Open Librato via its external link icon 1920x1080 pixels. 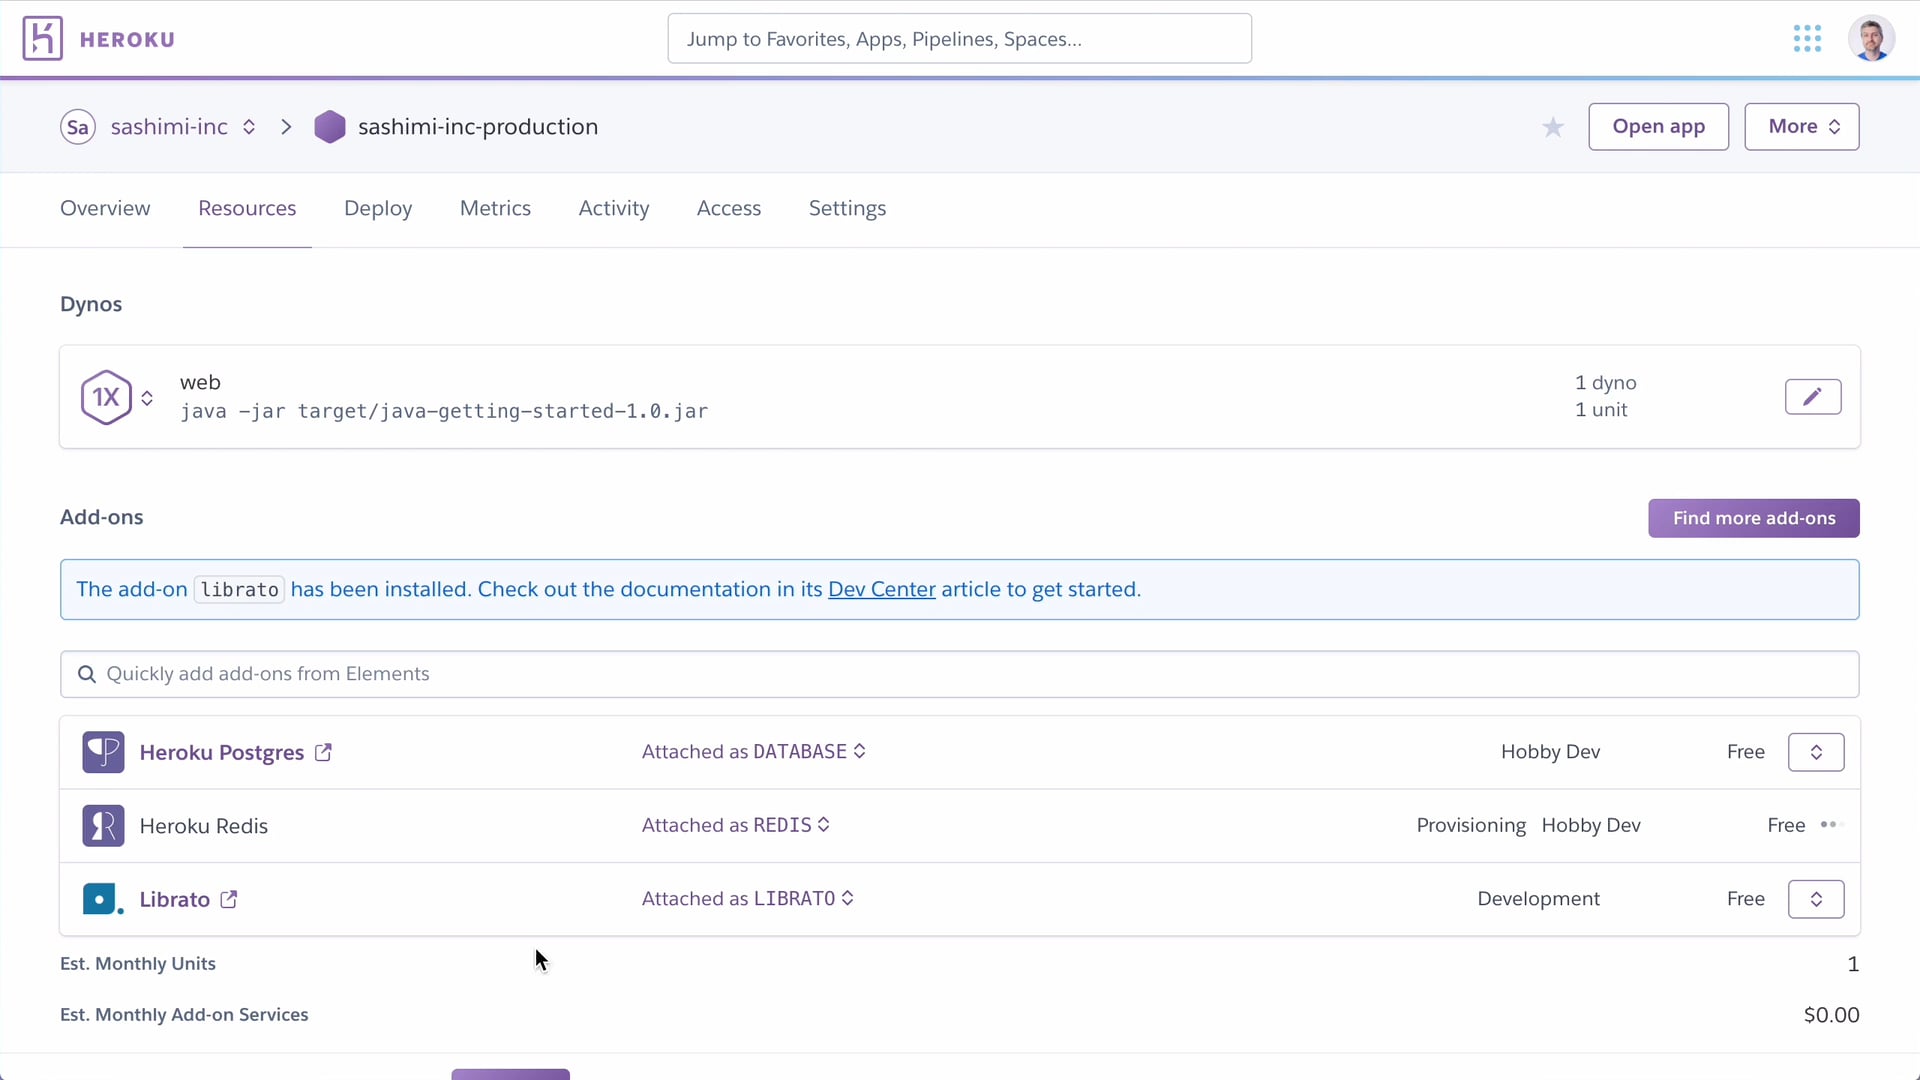coord(229,899)
